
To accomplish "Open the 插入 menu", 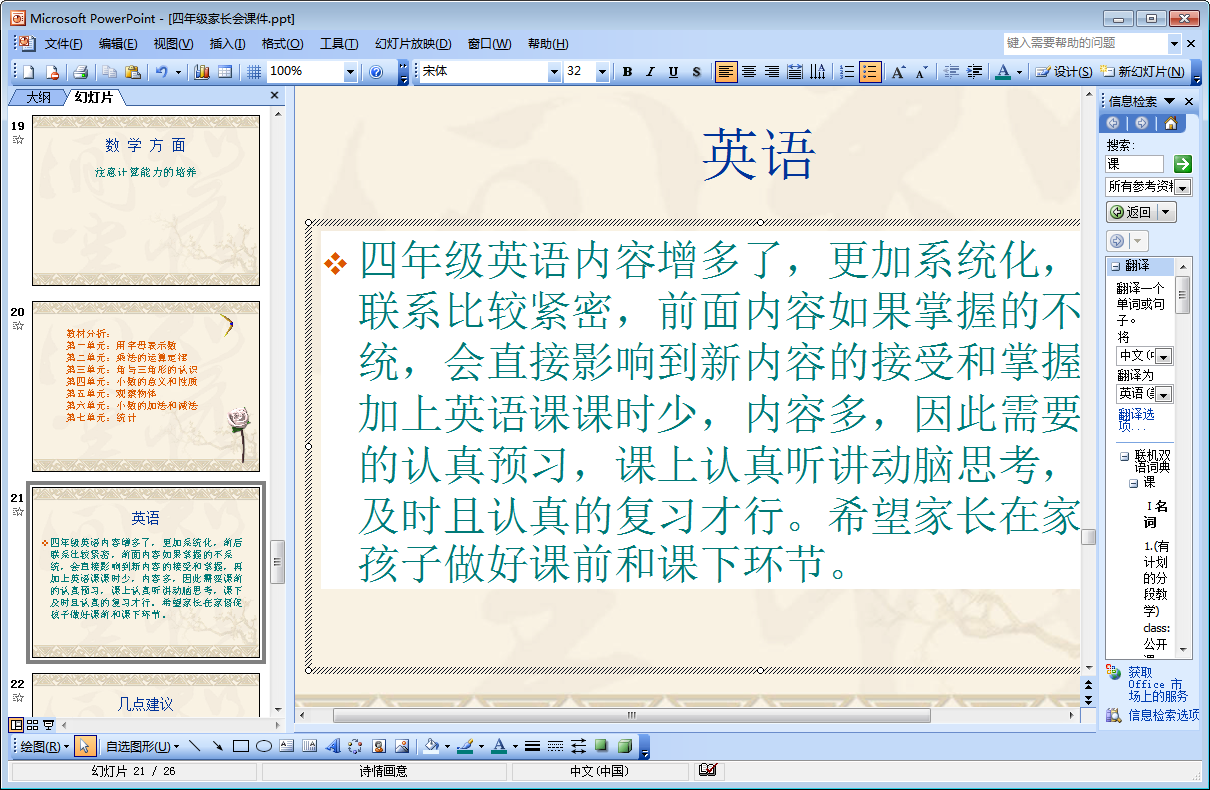I will point(228,44).
